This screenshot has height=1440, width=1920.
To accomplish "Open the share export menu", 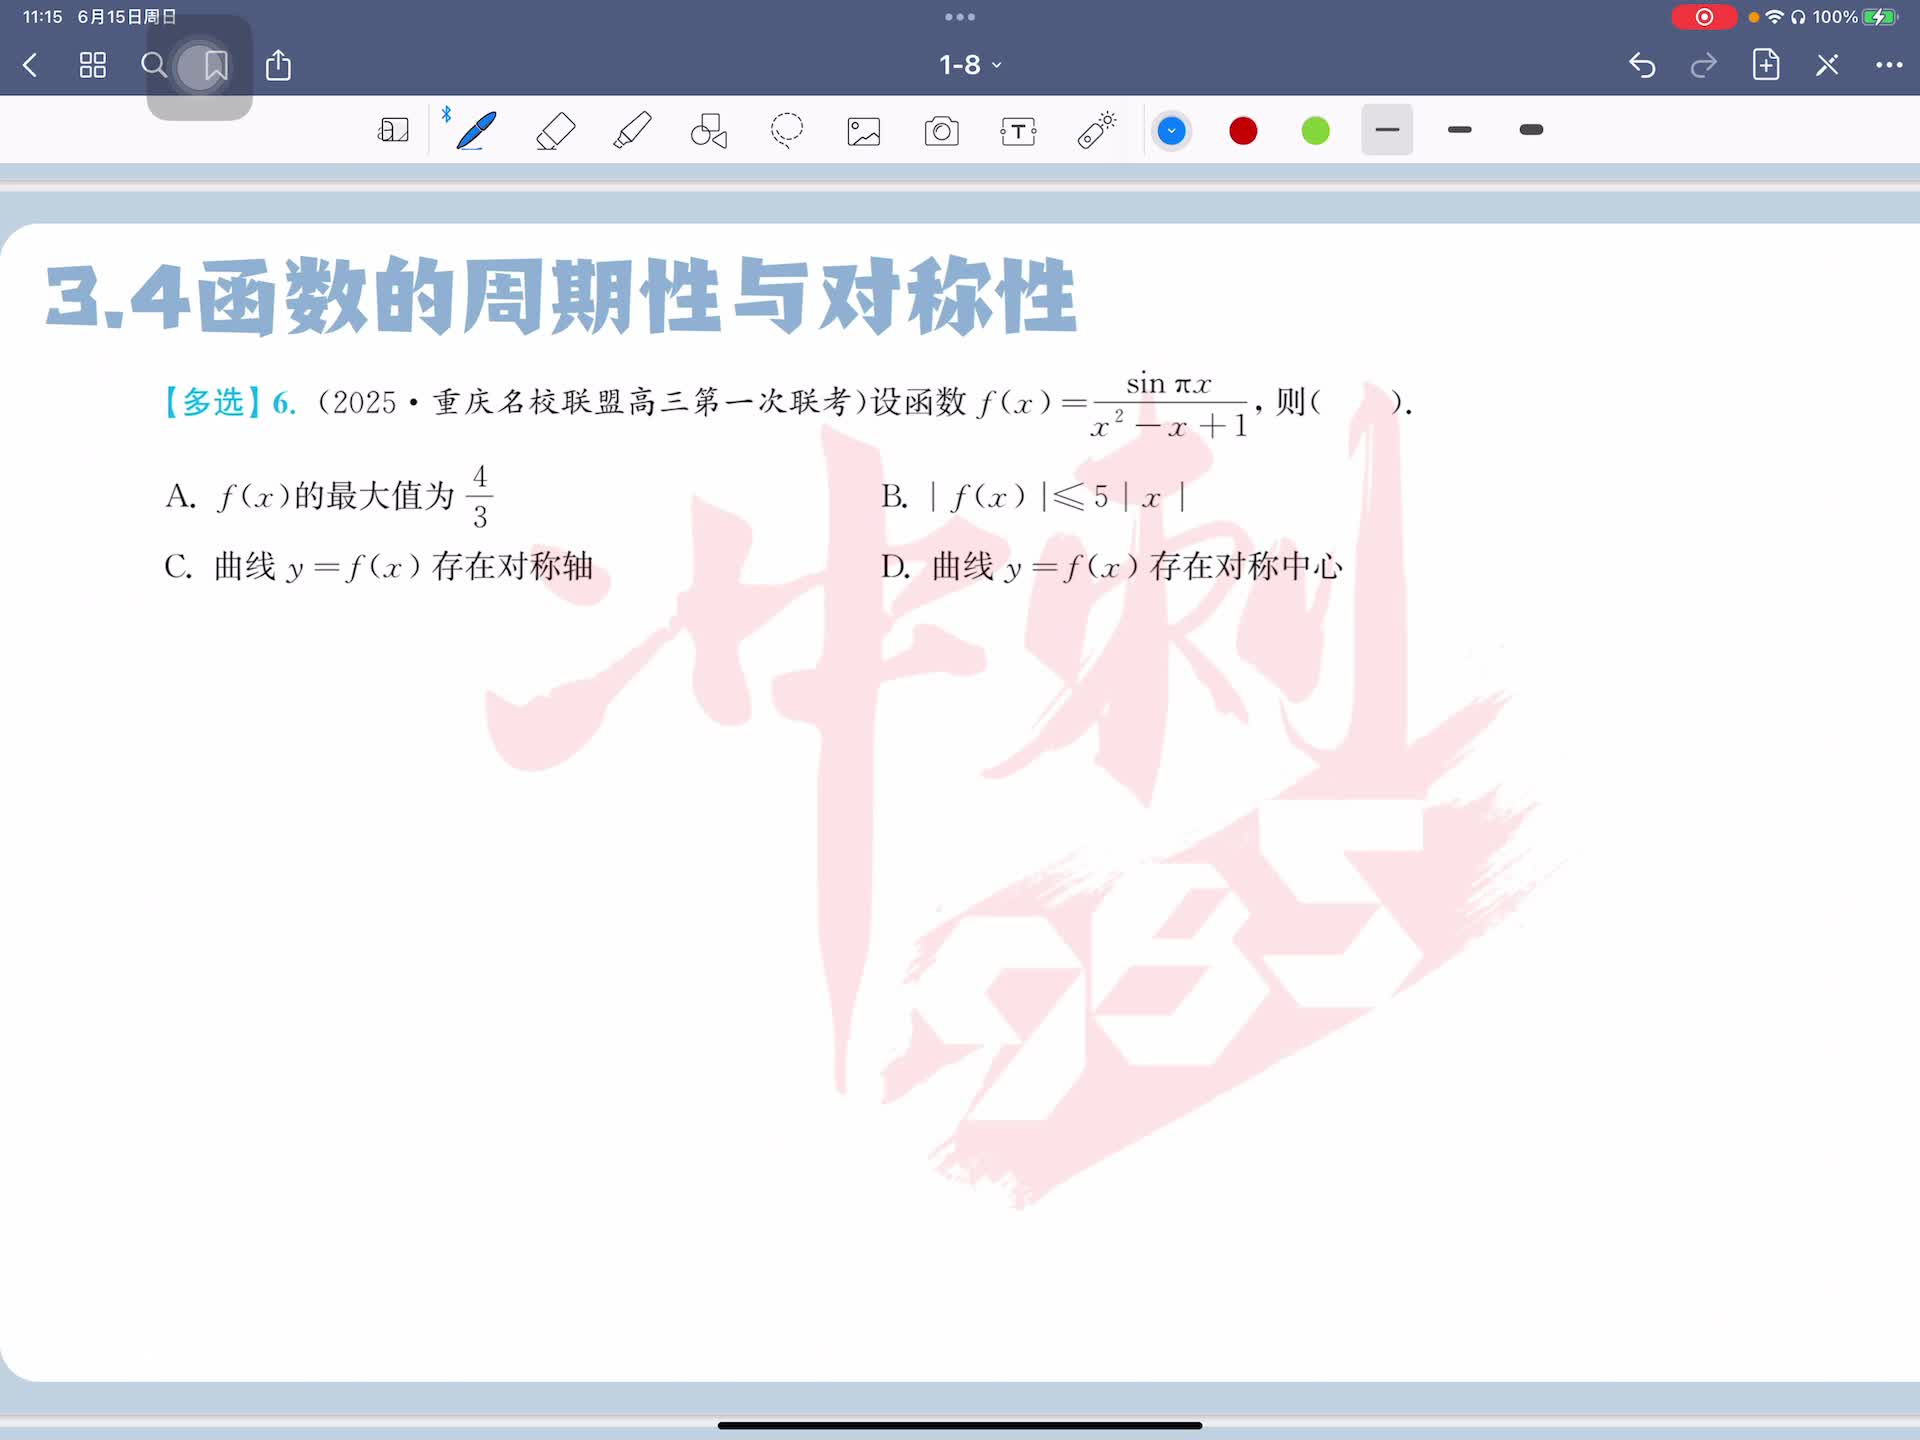I will 278,66.
